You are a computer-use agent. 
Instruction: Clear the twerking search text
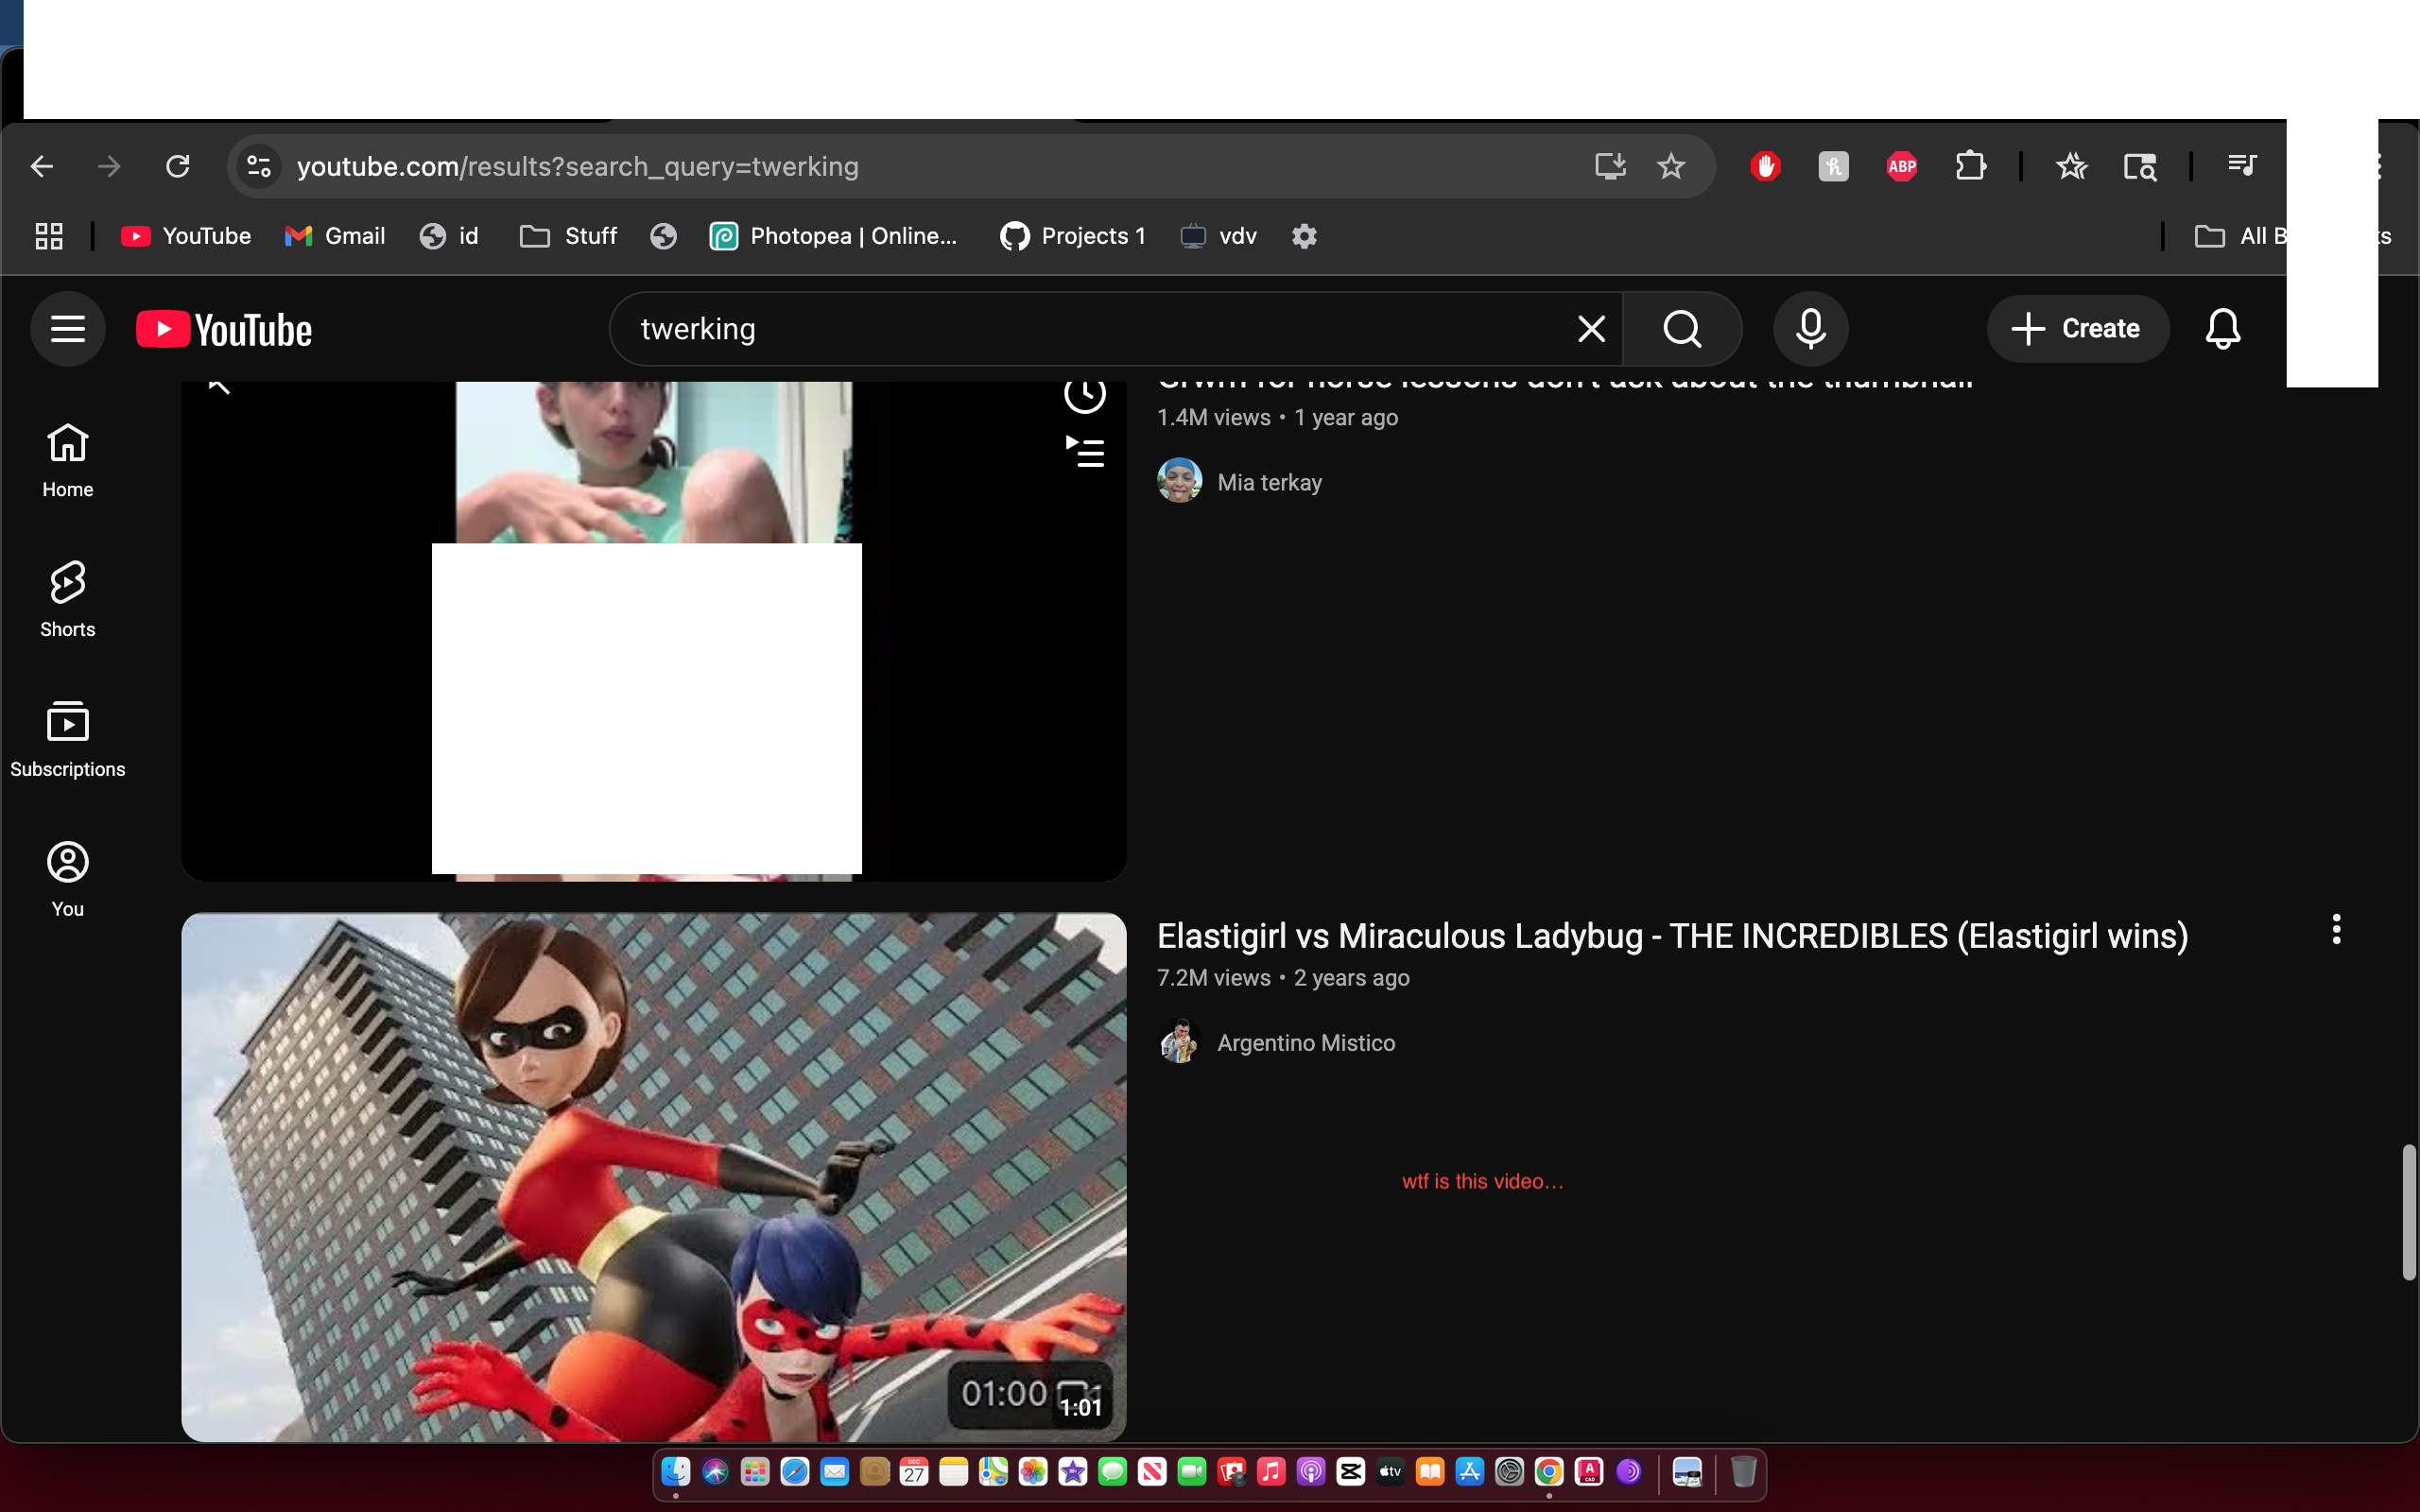click(x=1591, y=329)
